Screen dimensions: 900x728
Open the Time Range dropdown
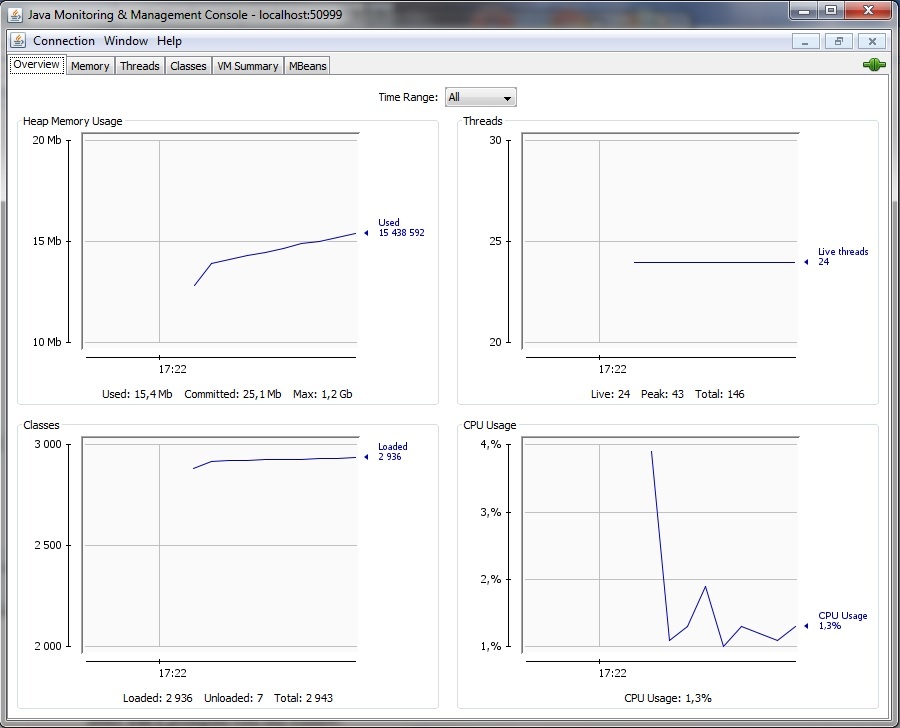click(x=480, y=97)
